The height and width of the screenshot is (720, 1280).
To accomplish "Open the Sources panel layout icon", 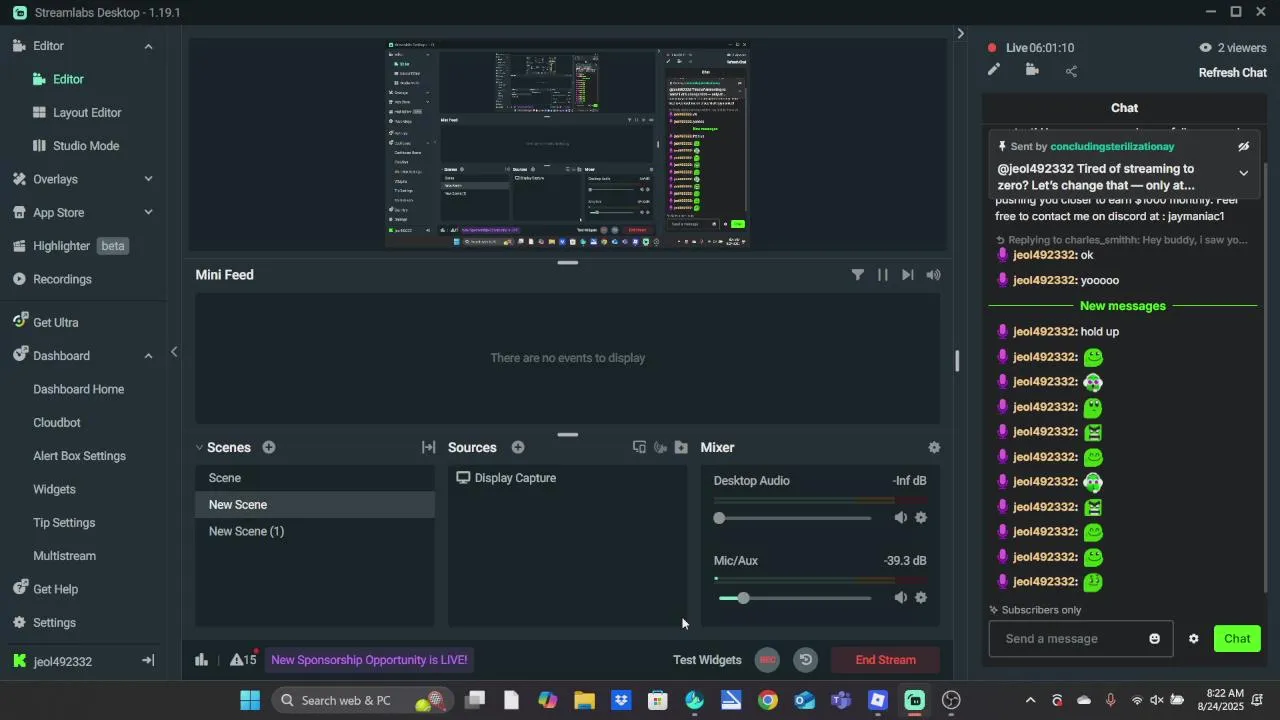I will (639, 448).
